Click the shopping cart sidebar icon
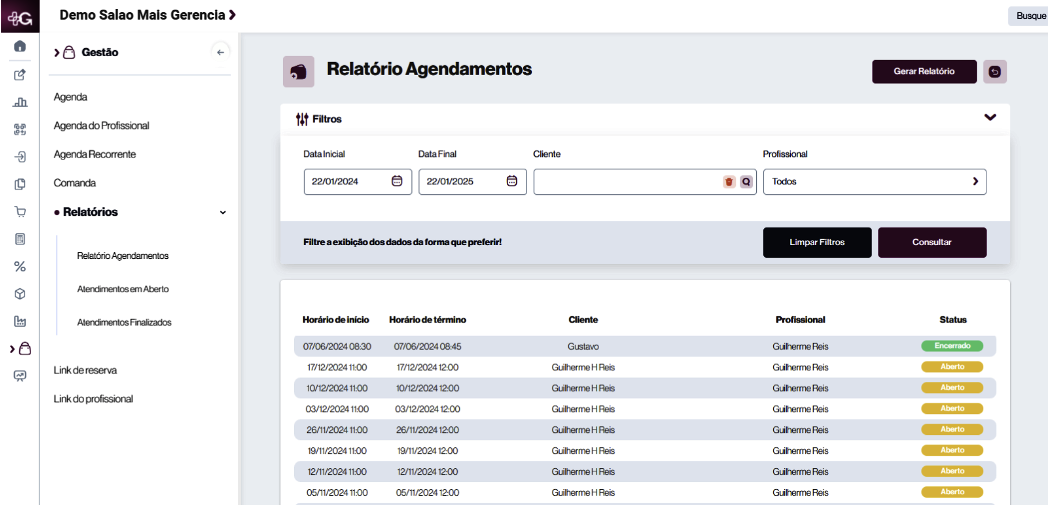The image size is (1049, 509). coord(19,212)
